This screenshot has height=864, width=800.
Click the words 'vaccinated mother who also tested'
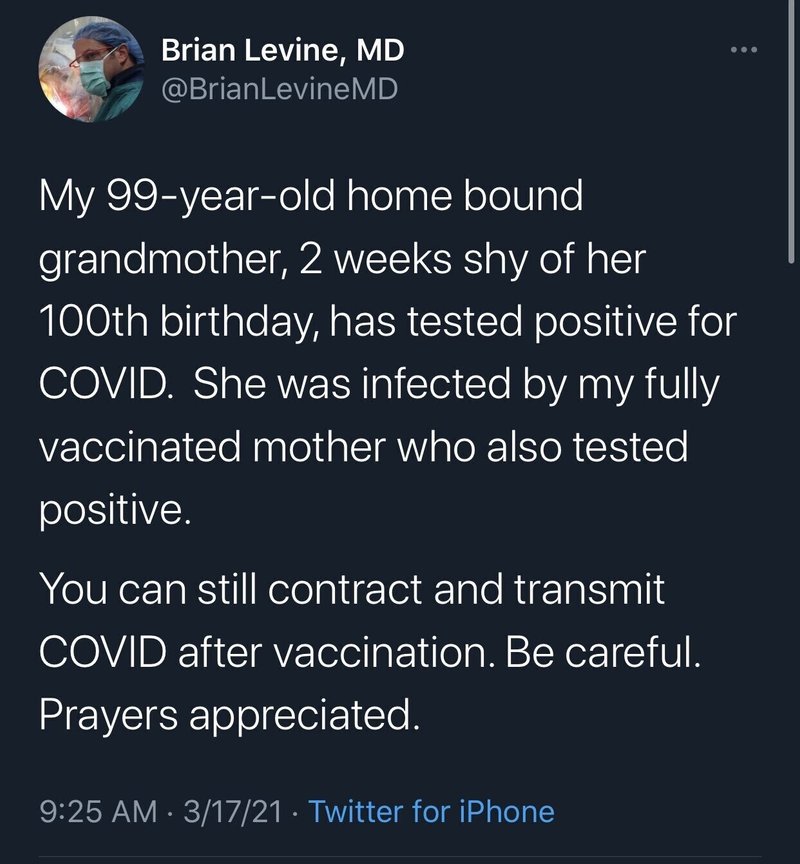click(x=364, y=447)
